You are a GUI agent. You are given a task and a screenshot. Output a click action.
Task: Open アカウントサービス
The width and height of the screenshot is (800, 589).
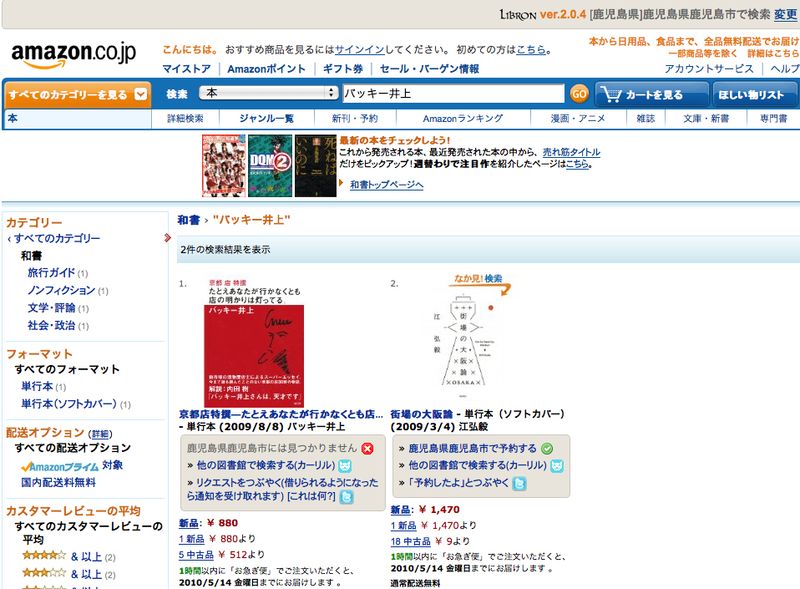708,69
